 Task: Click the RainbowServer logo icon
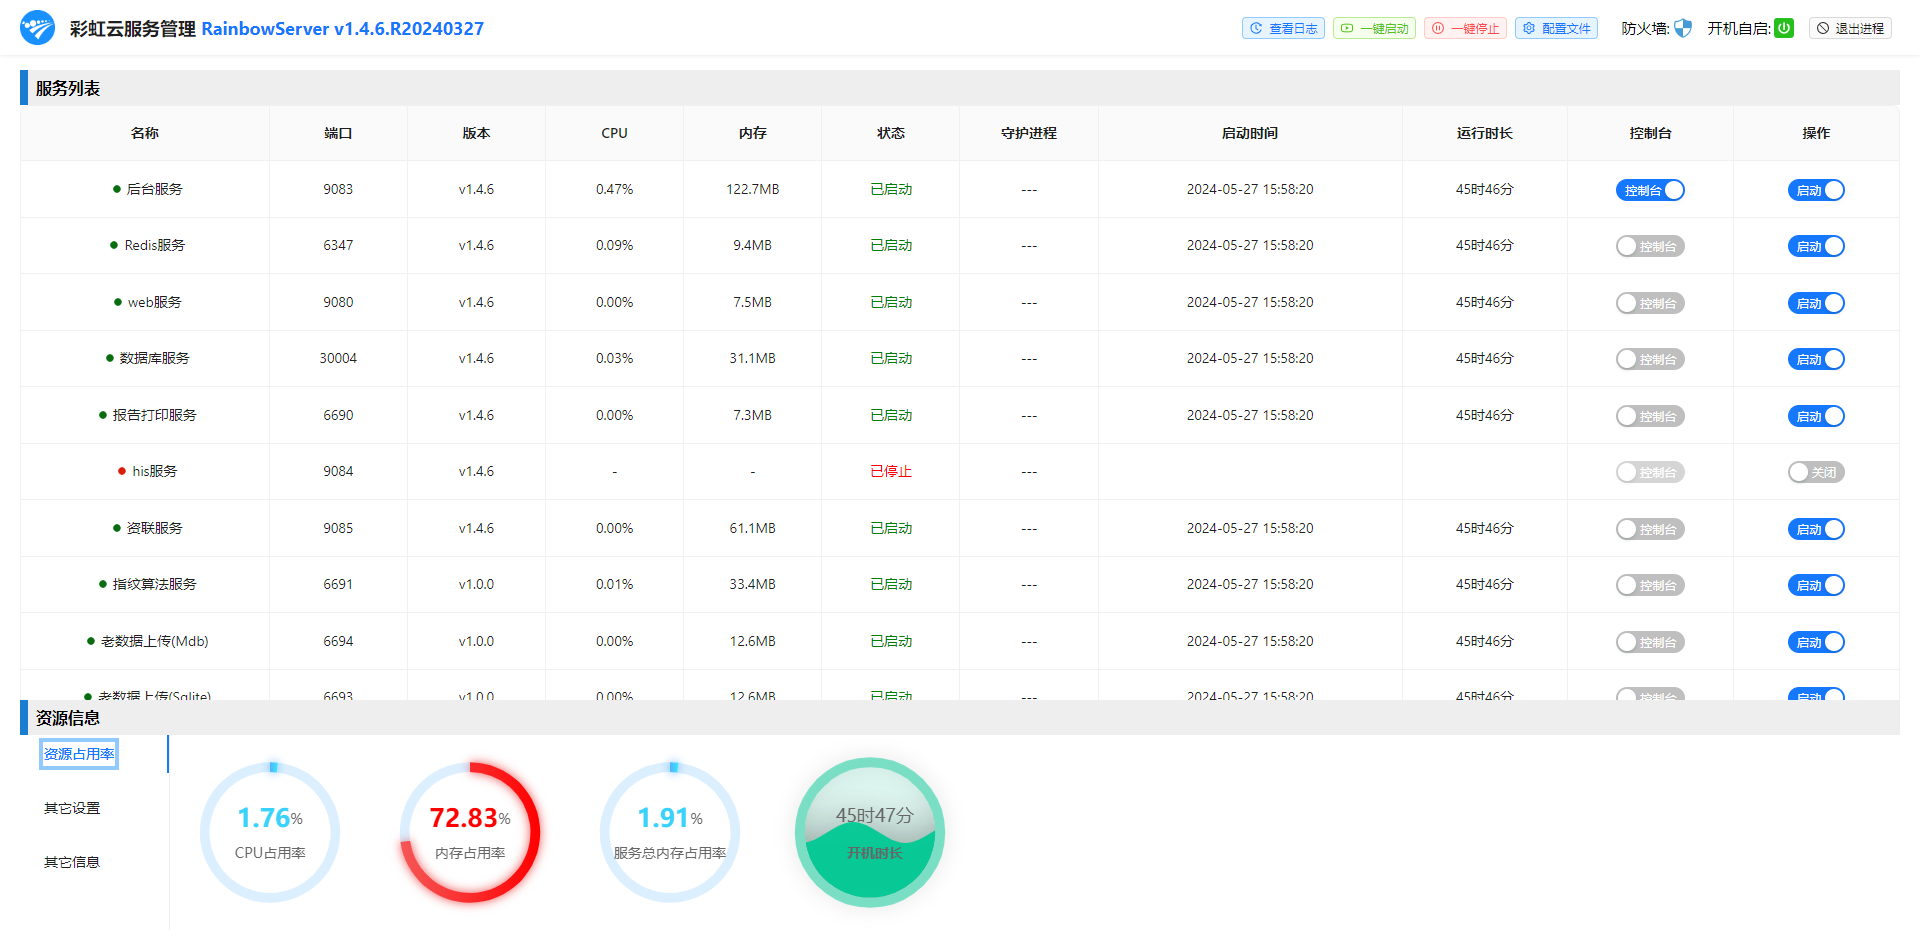click(x=38, y=28)
